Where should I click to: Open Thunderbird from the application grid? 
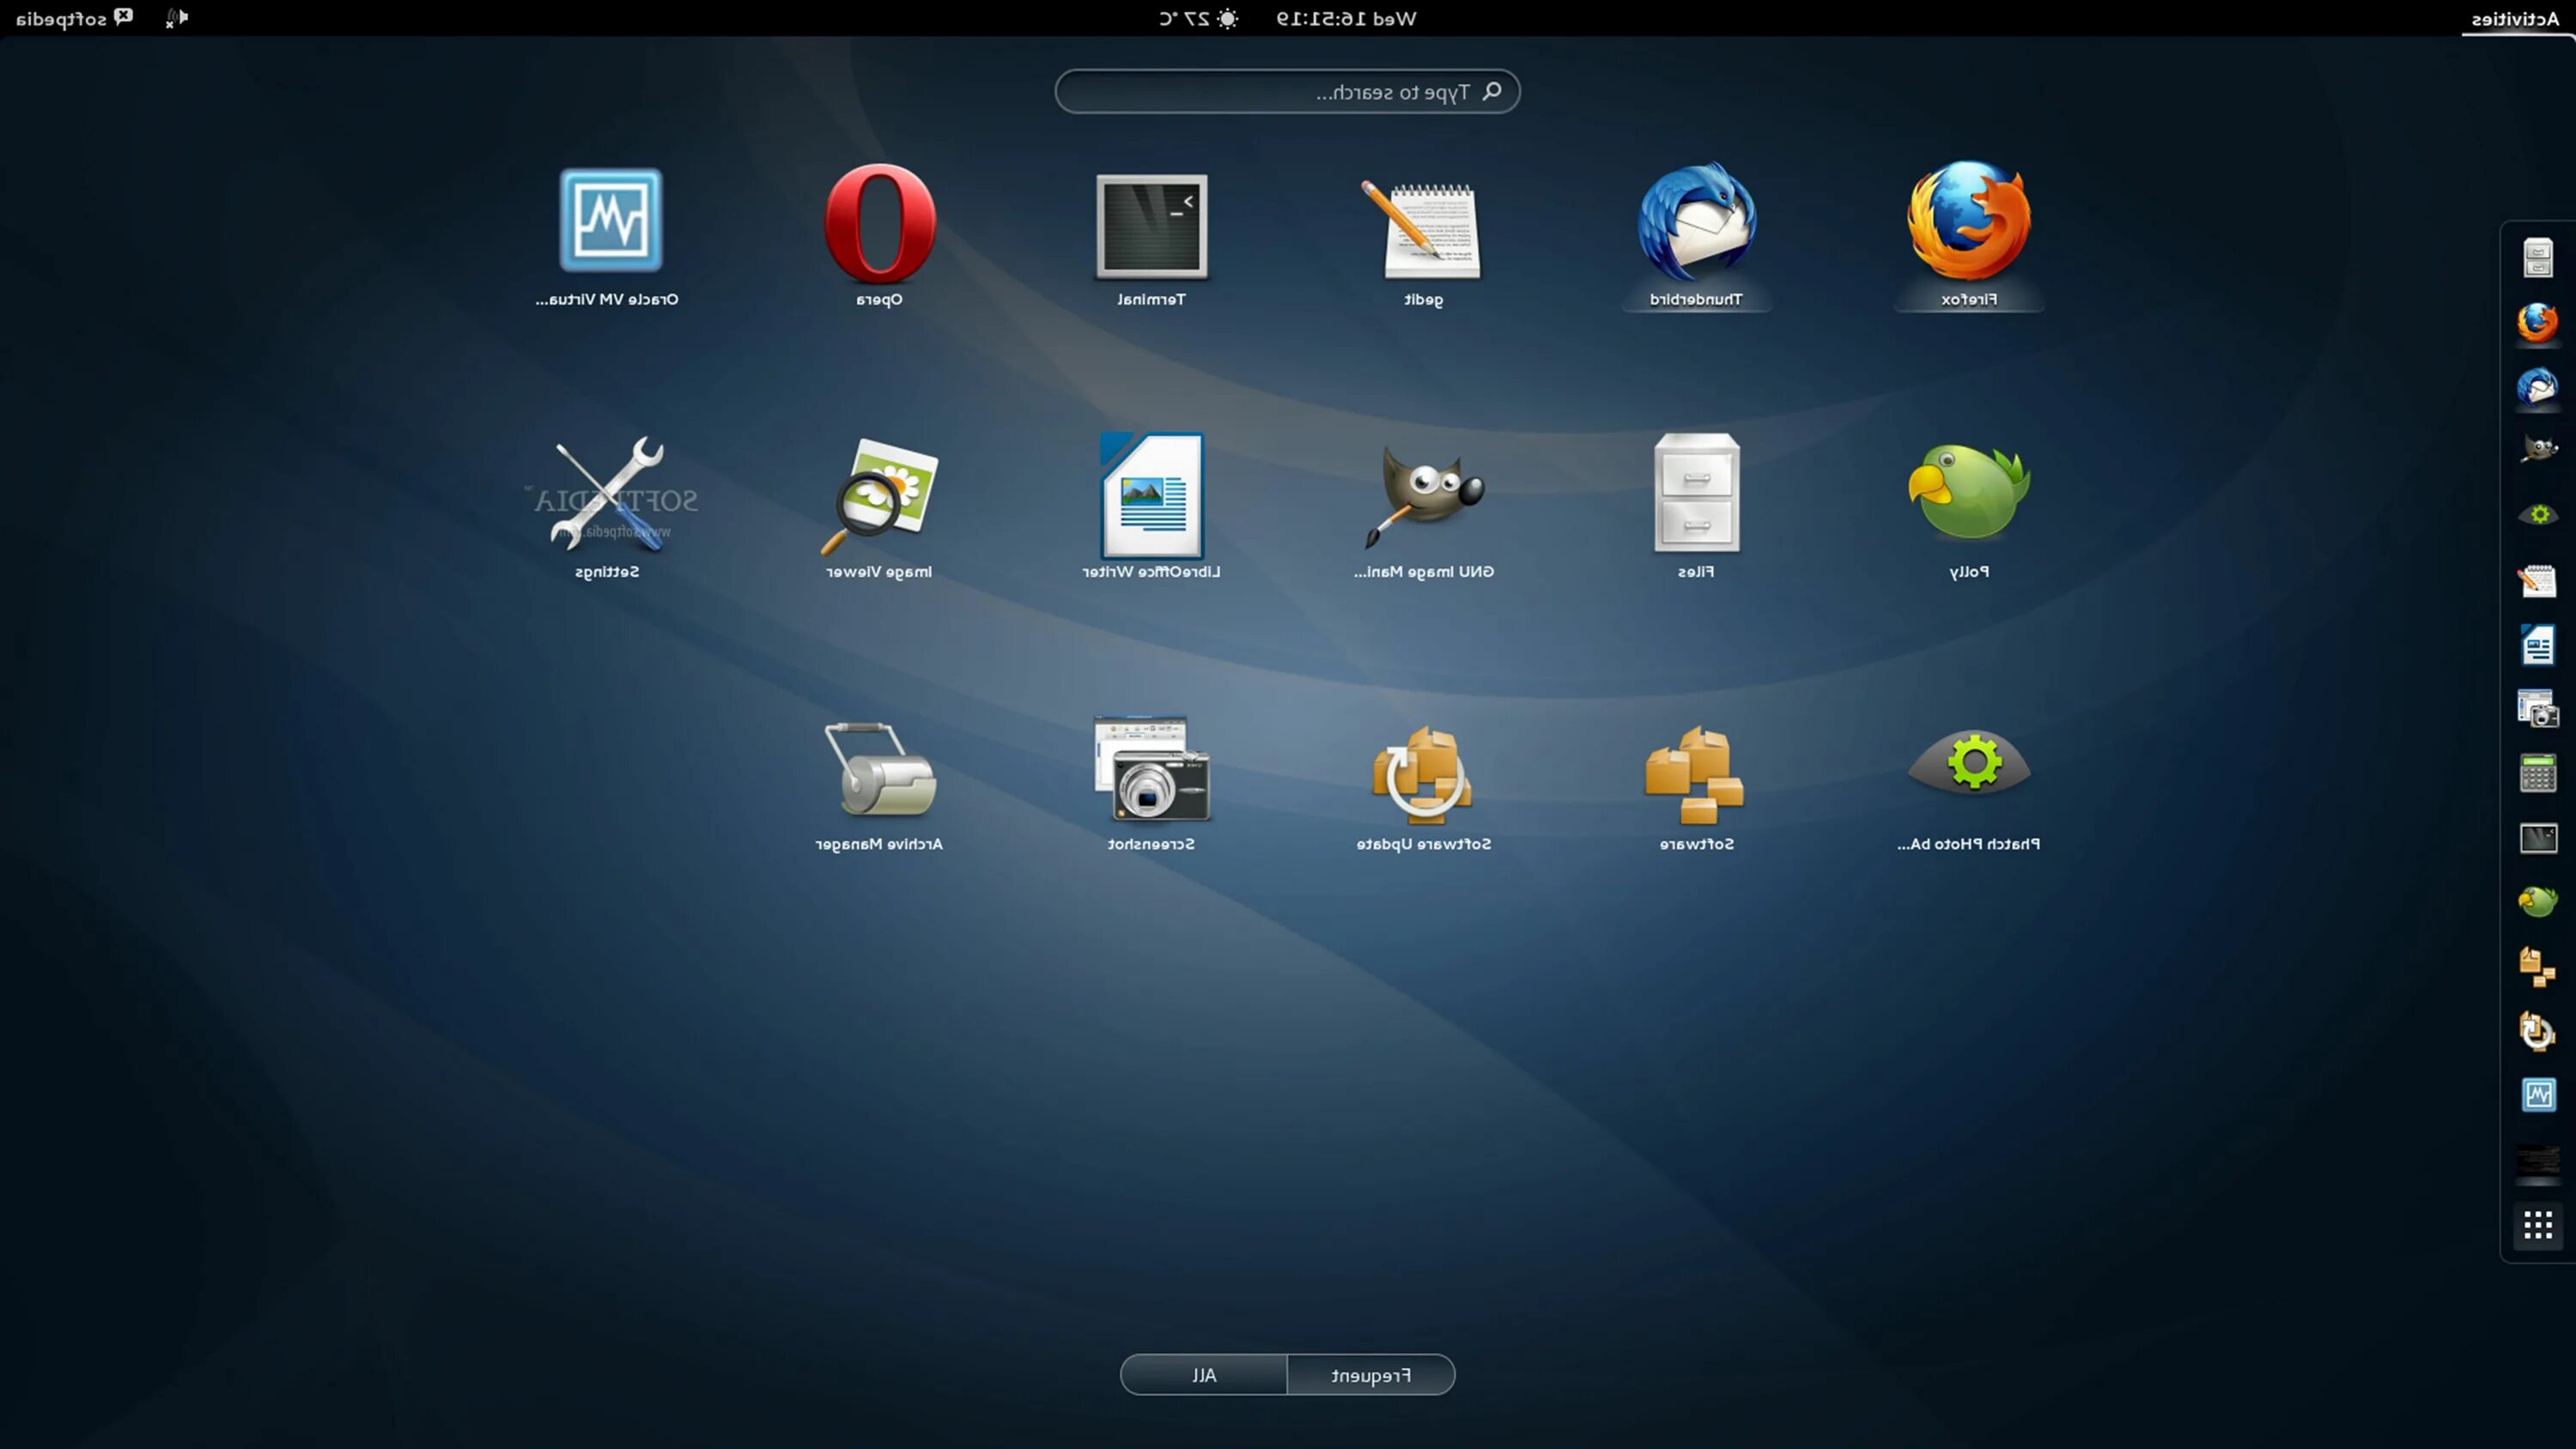1696,236
